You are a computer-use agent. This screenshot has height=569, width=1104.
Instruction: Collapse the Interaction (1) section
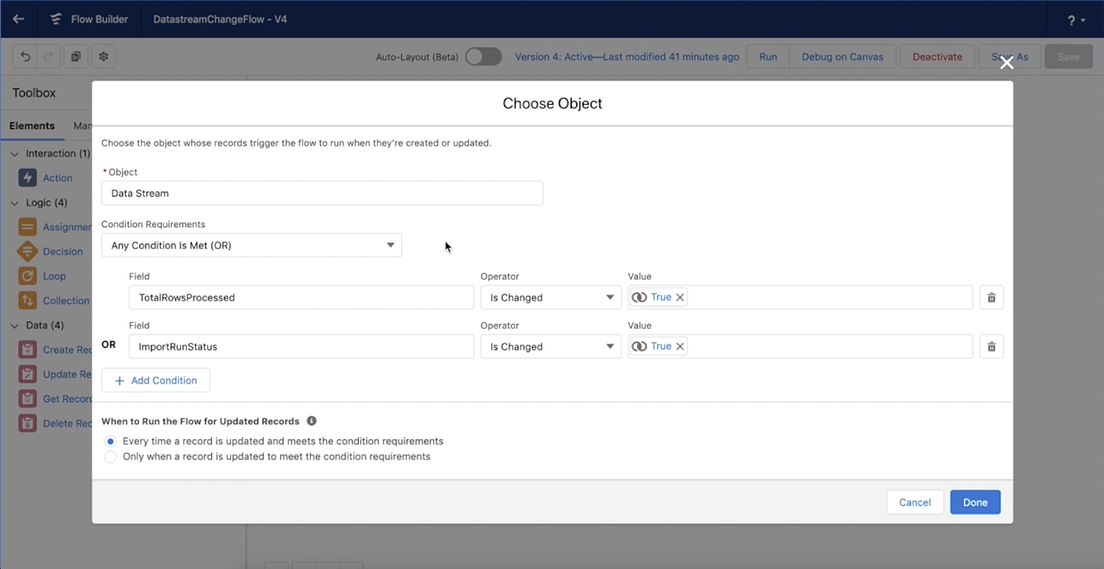click(15, 154)
